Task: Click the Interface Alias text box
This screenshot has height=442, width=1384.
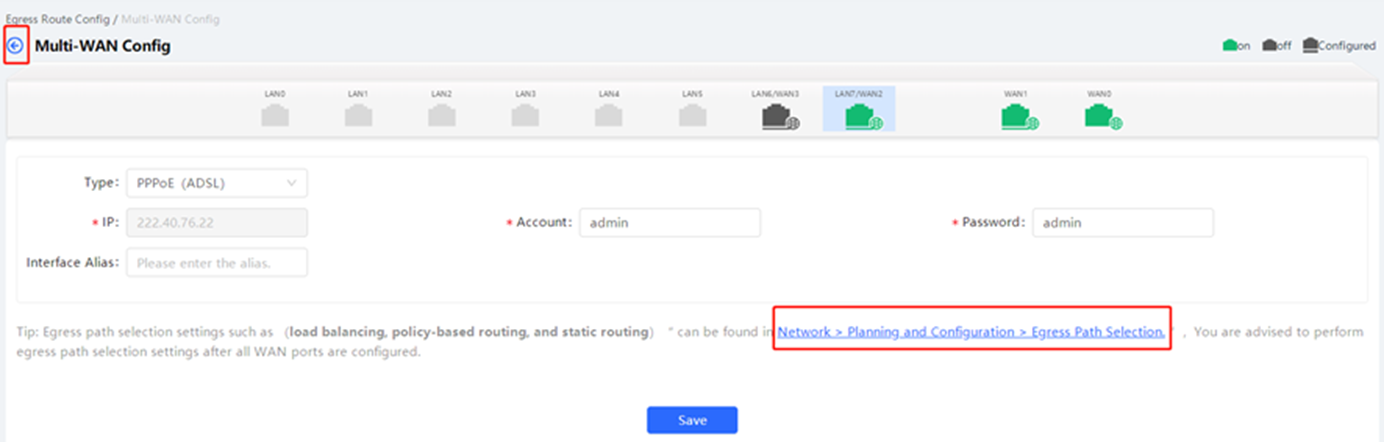Action: click(x=217, y=263)
